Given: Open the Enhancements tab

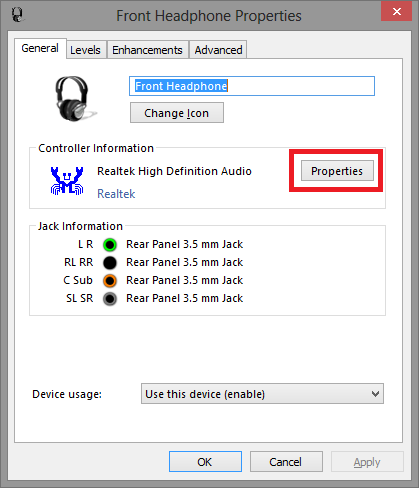Looking at the screenshot, I should pyautogui.click(x=147, y=50).
